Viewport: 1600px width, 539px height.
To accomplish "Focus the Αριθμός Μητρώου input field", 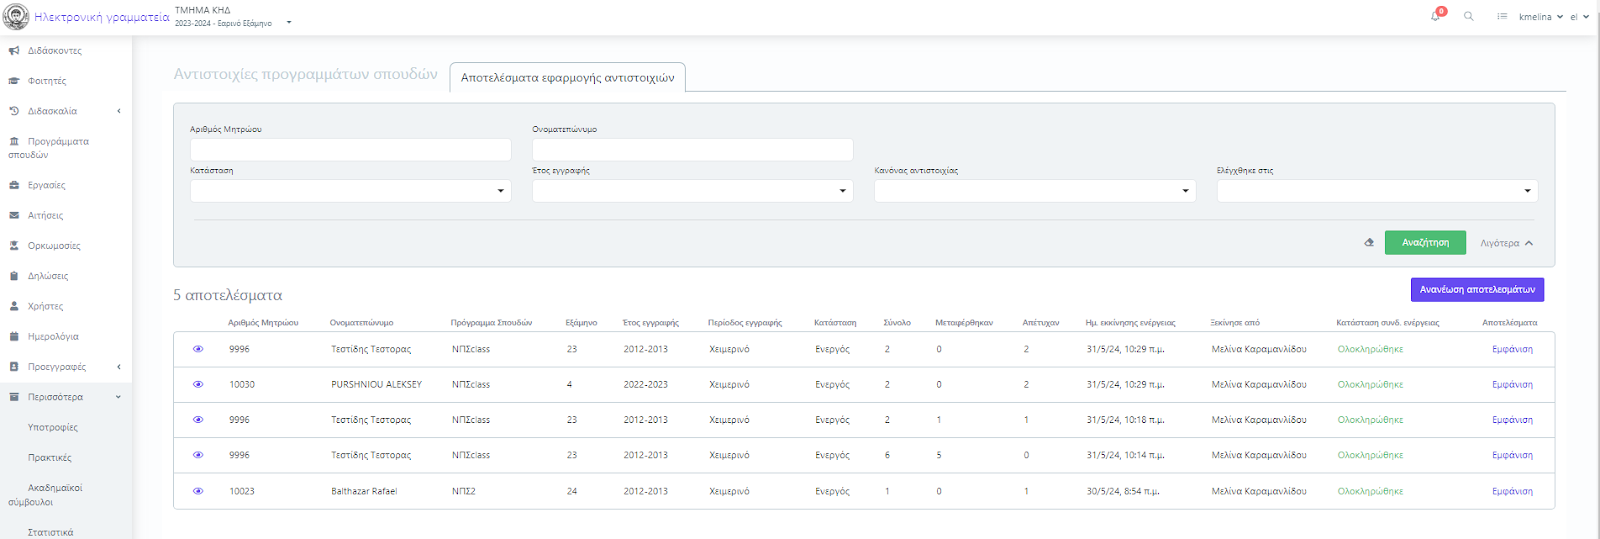I will click(351, 150).
